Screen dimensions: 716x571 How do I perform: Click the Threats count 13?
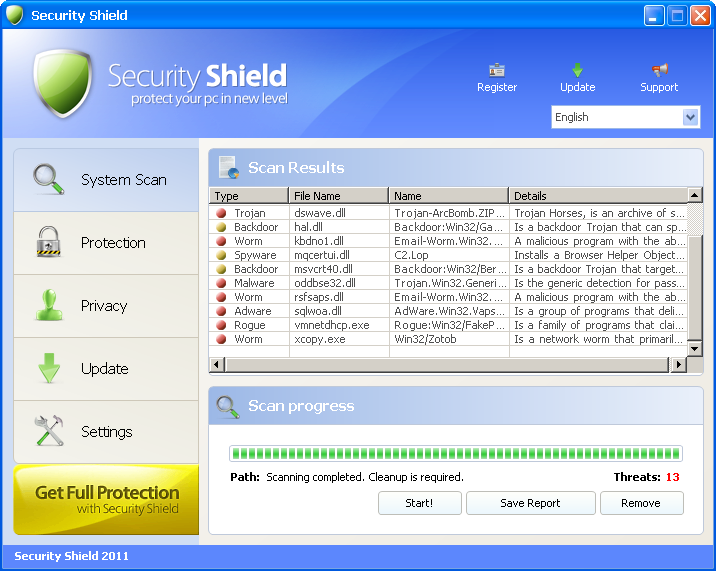coord(672,477)
